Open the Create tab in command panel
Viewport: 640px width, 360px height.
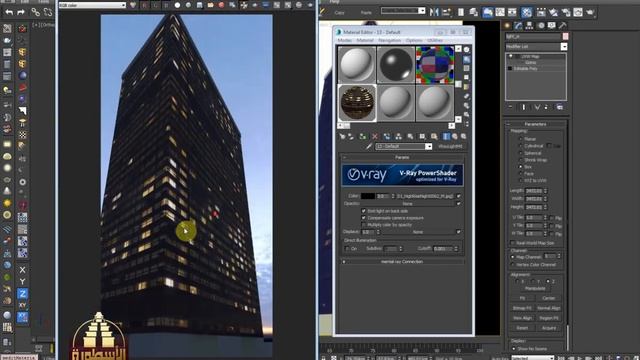tap(507, 25)
